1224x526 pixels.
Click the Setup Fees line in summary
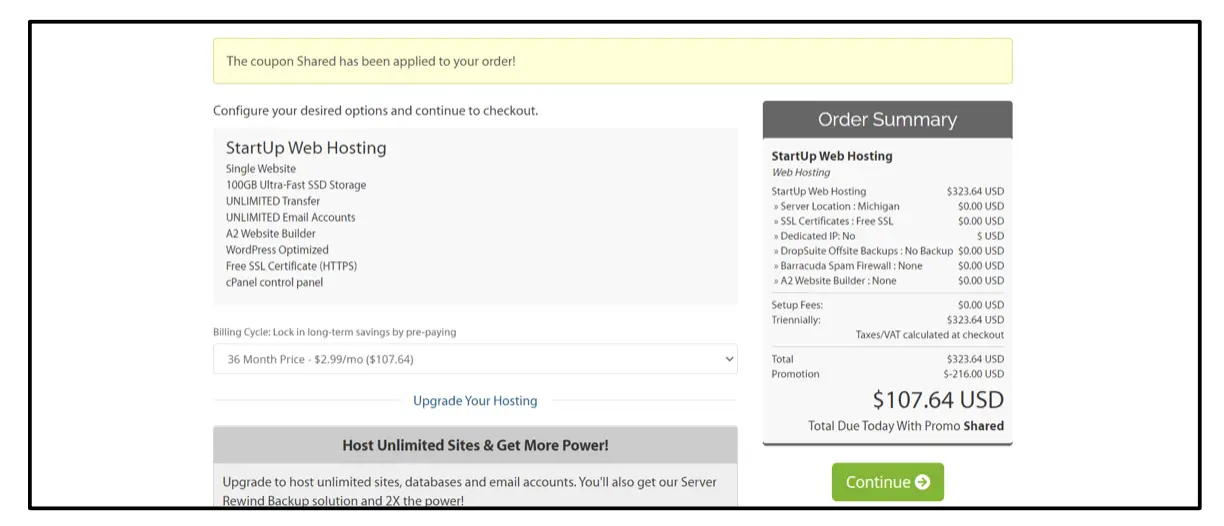coord(799,305)
